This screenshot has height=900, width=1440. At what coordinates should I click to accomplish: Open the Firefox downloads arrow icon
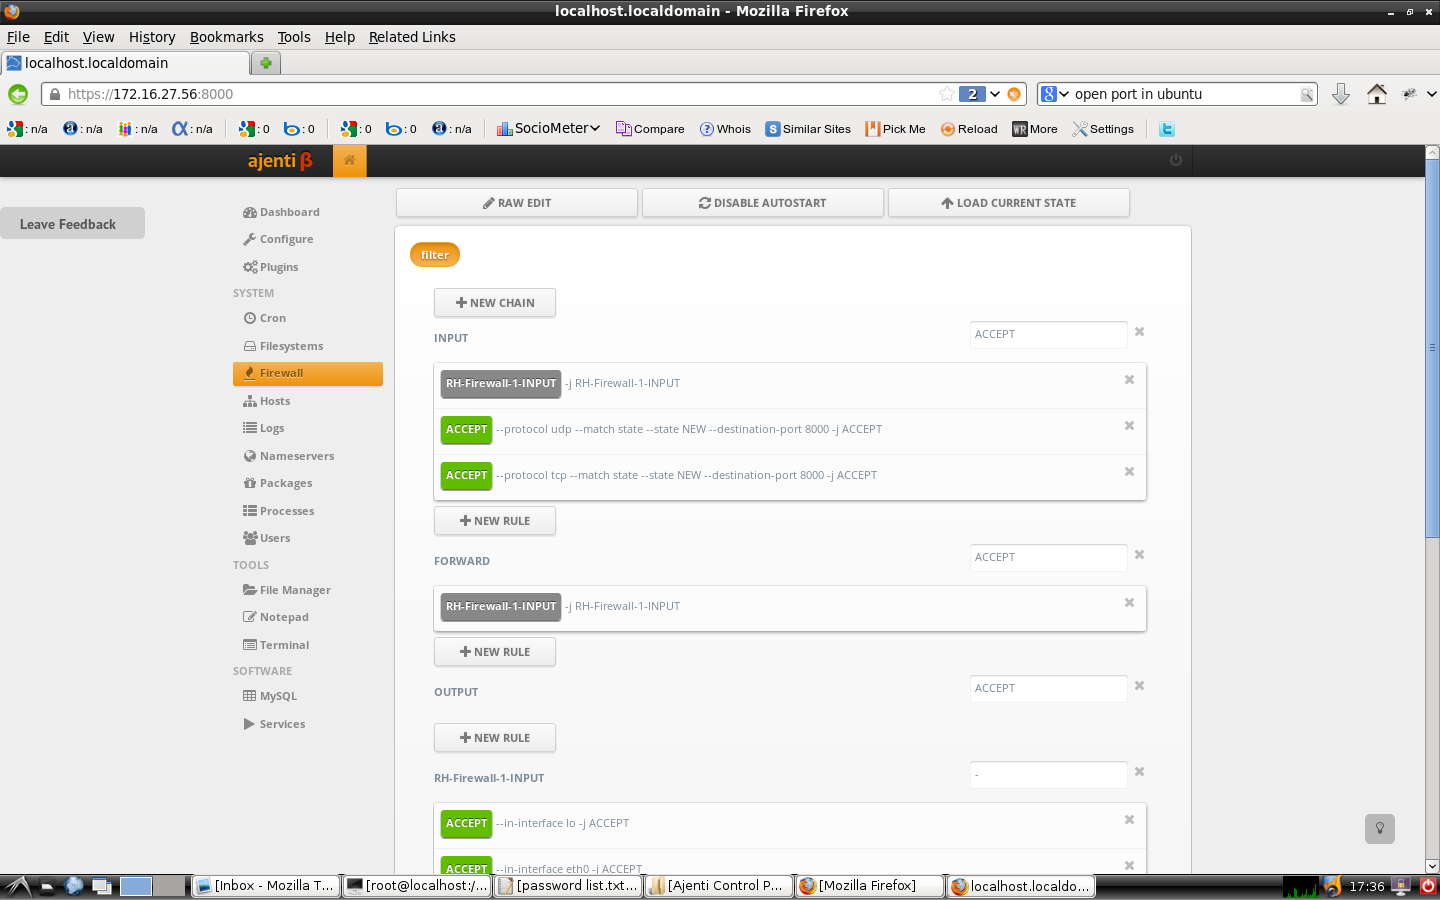point(1341,94)
